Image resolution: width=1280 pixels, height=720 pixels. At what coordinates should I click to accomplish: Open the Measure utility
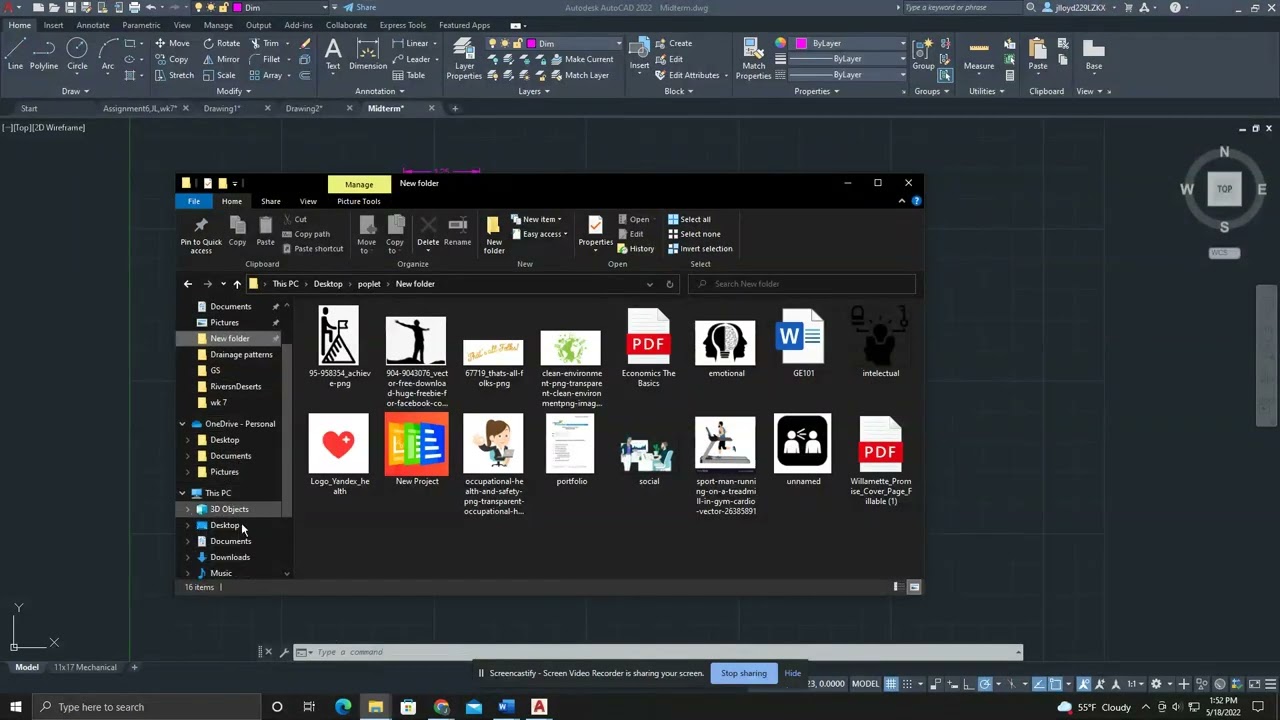tap(979, 54)
